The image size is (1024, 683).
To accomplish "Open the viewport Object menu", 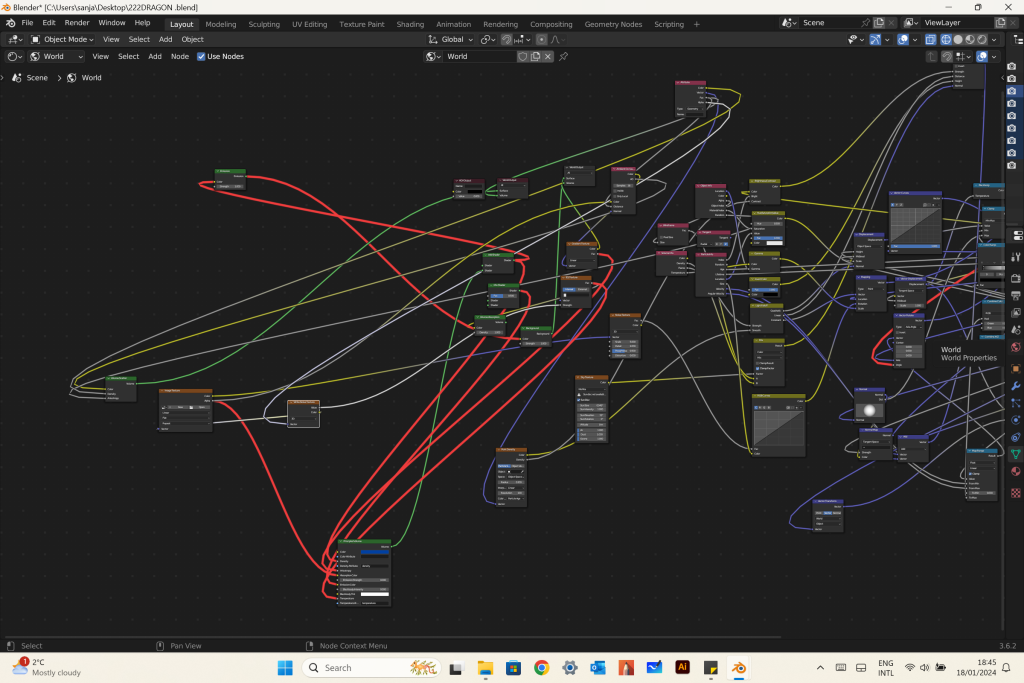I will [193, 39].
